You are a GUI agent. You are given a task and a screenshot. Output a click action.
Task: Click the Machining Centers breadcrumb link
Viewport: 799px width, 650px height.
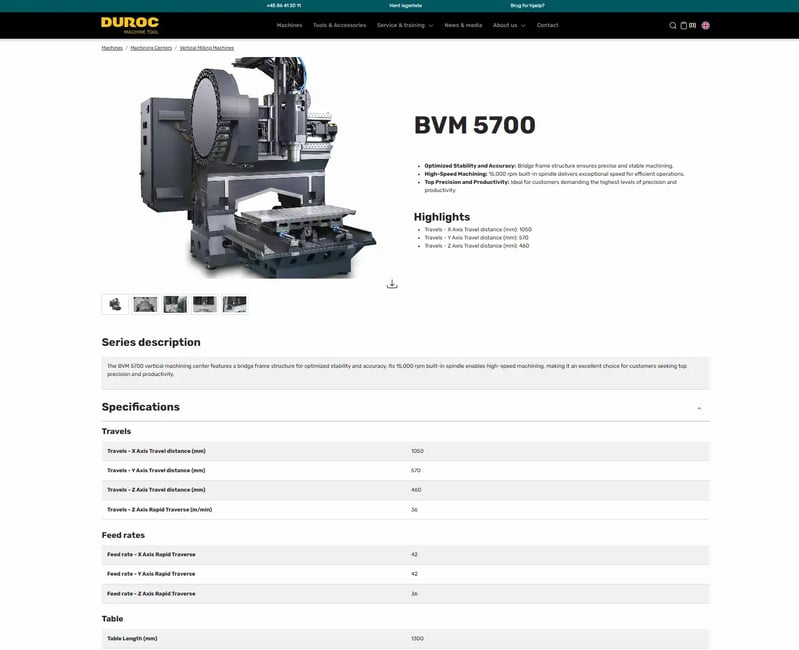tap(151, 48)
